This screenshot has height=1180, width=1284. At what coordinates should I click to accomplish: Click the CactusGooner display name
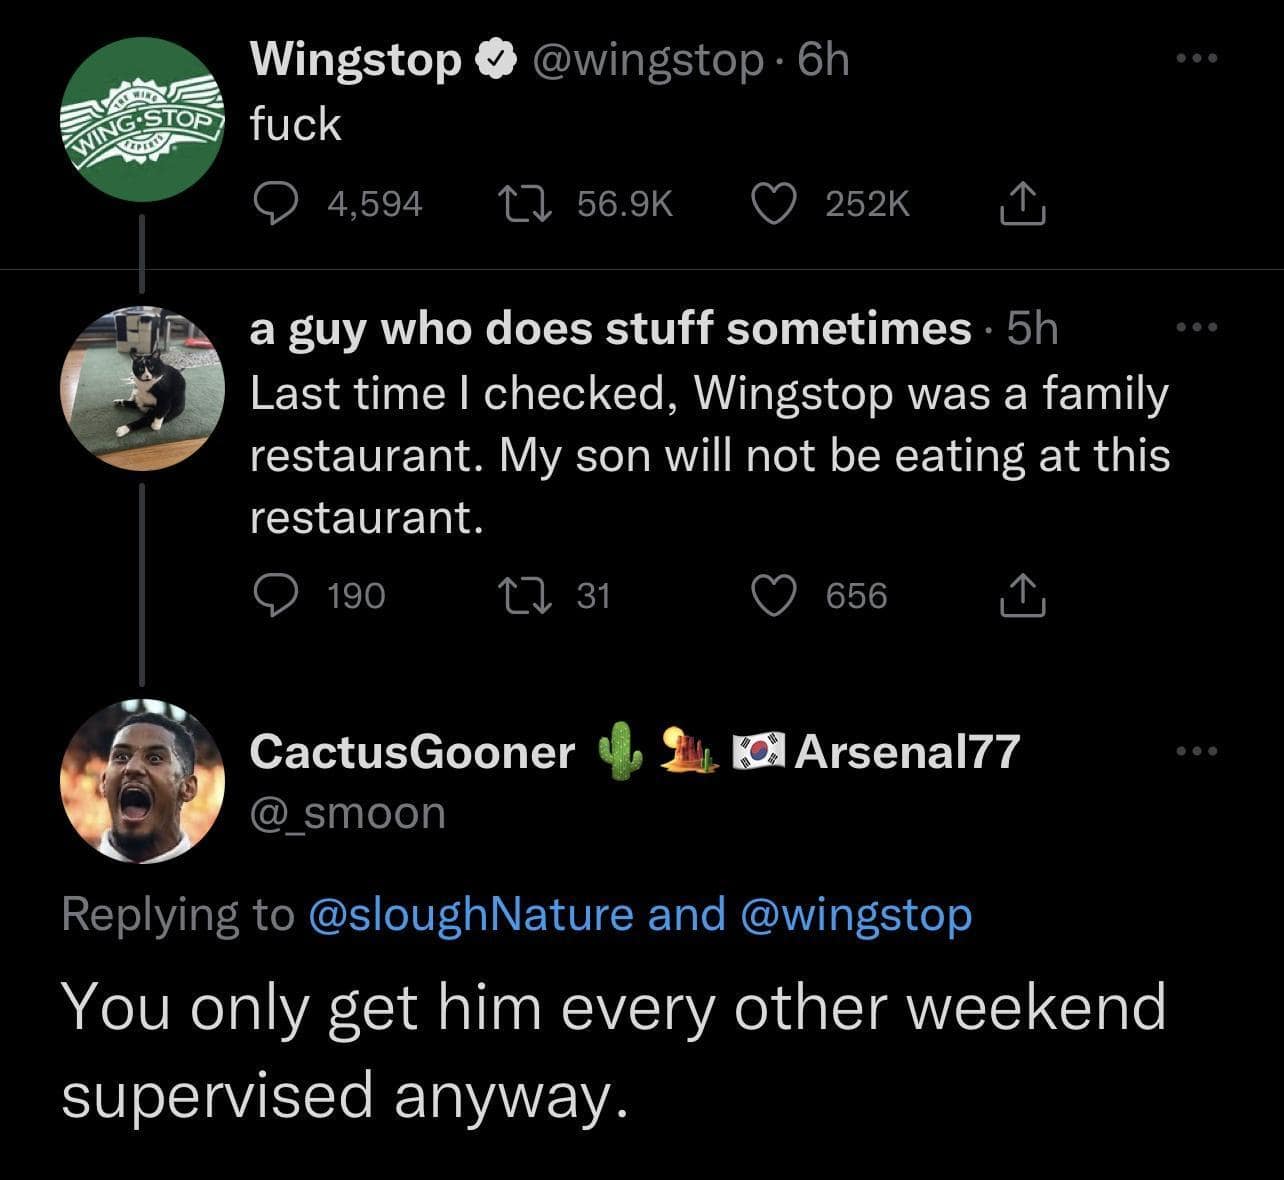pos(412,751)
